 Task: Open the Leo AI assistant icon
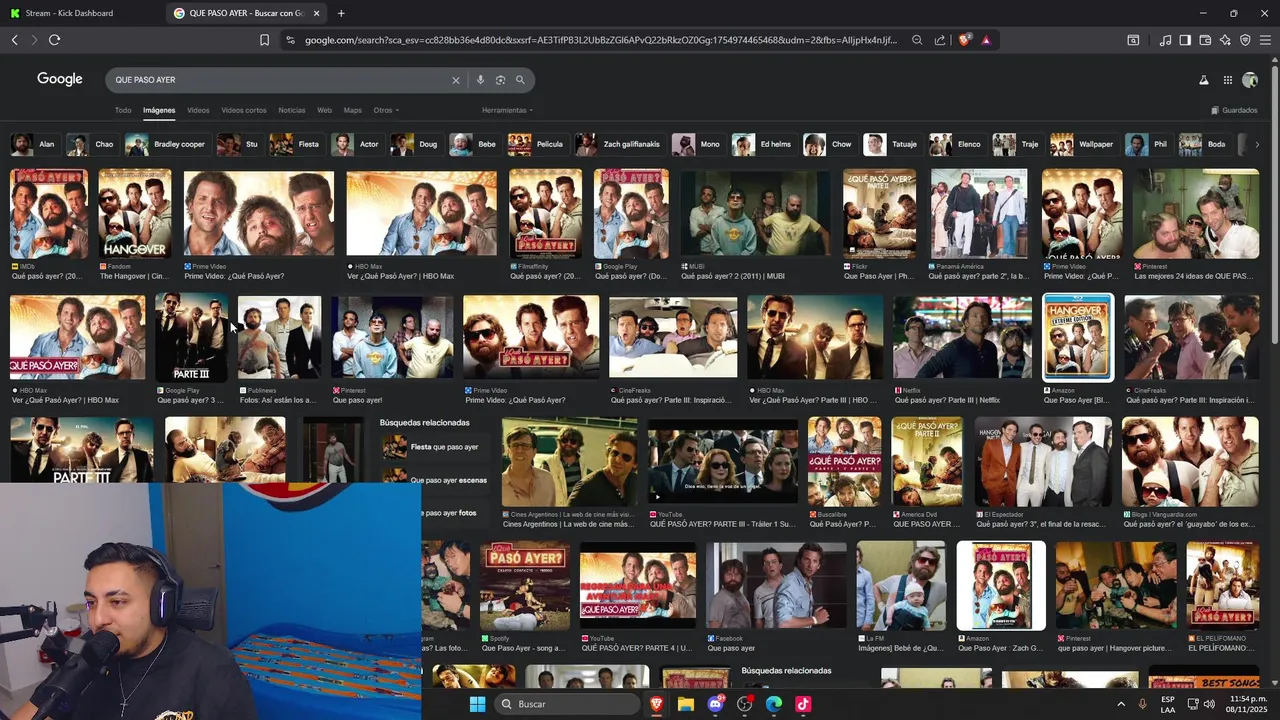(1225, 40)
